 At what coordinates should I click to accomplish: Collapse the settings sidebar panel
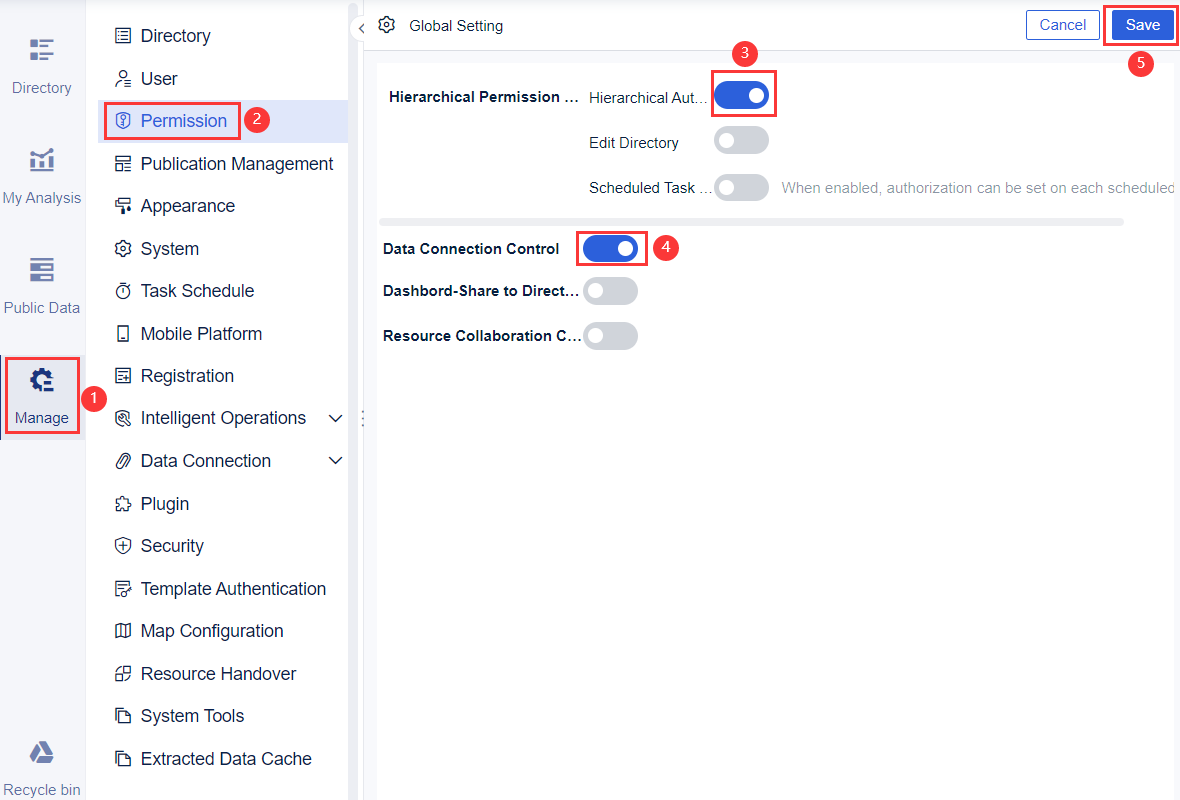click(361, 28)
